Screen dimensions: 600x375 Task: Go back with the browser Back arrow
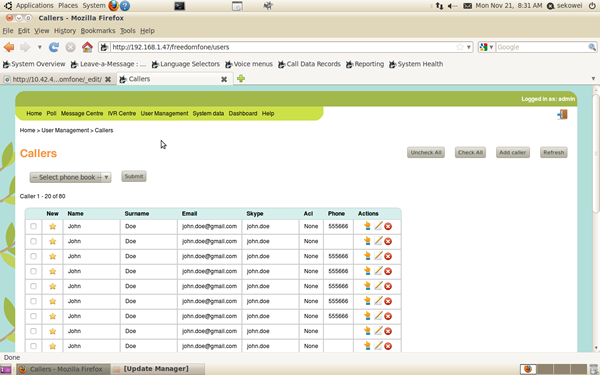[9, 47]
